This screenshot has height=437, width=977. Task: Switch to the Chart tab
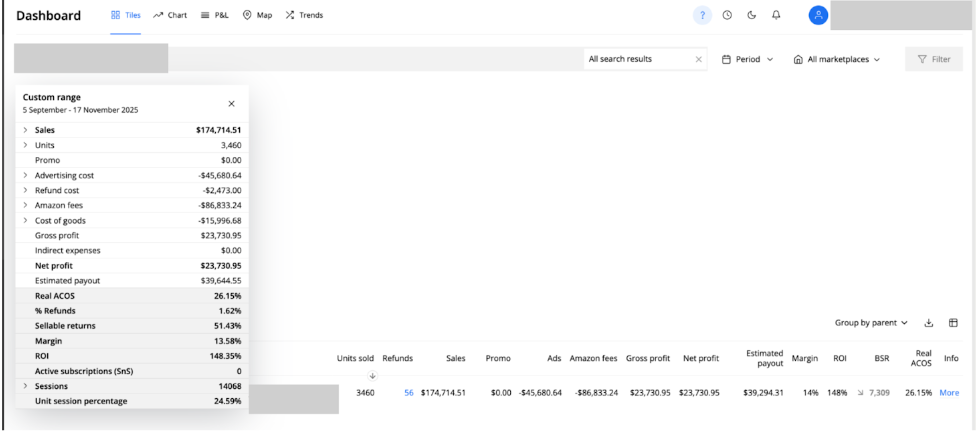[170, 16]
